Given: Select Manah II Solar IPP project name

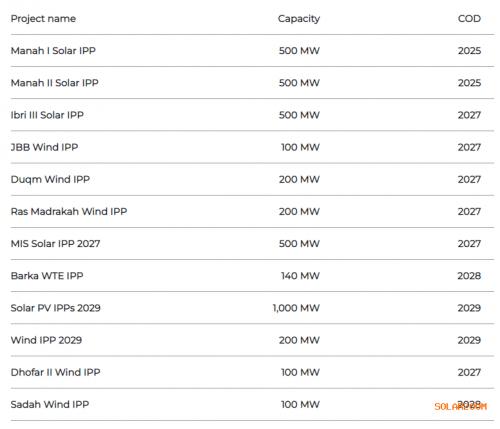Looking at the screenshot, I should click(54, 83).
